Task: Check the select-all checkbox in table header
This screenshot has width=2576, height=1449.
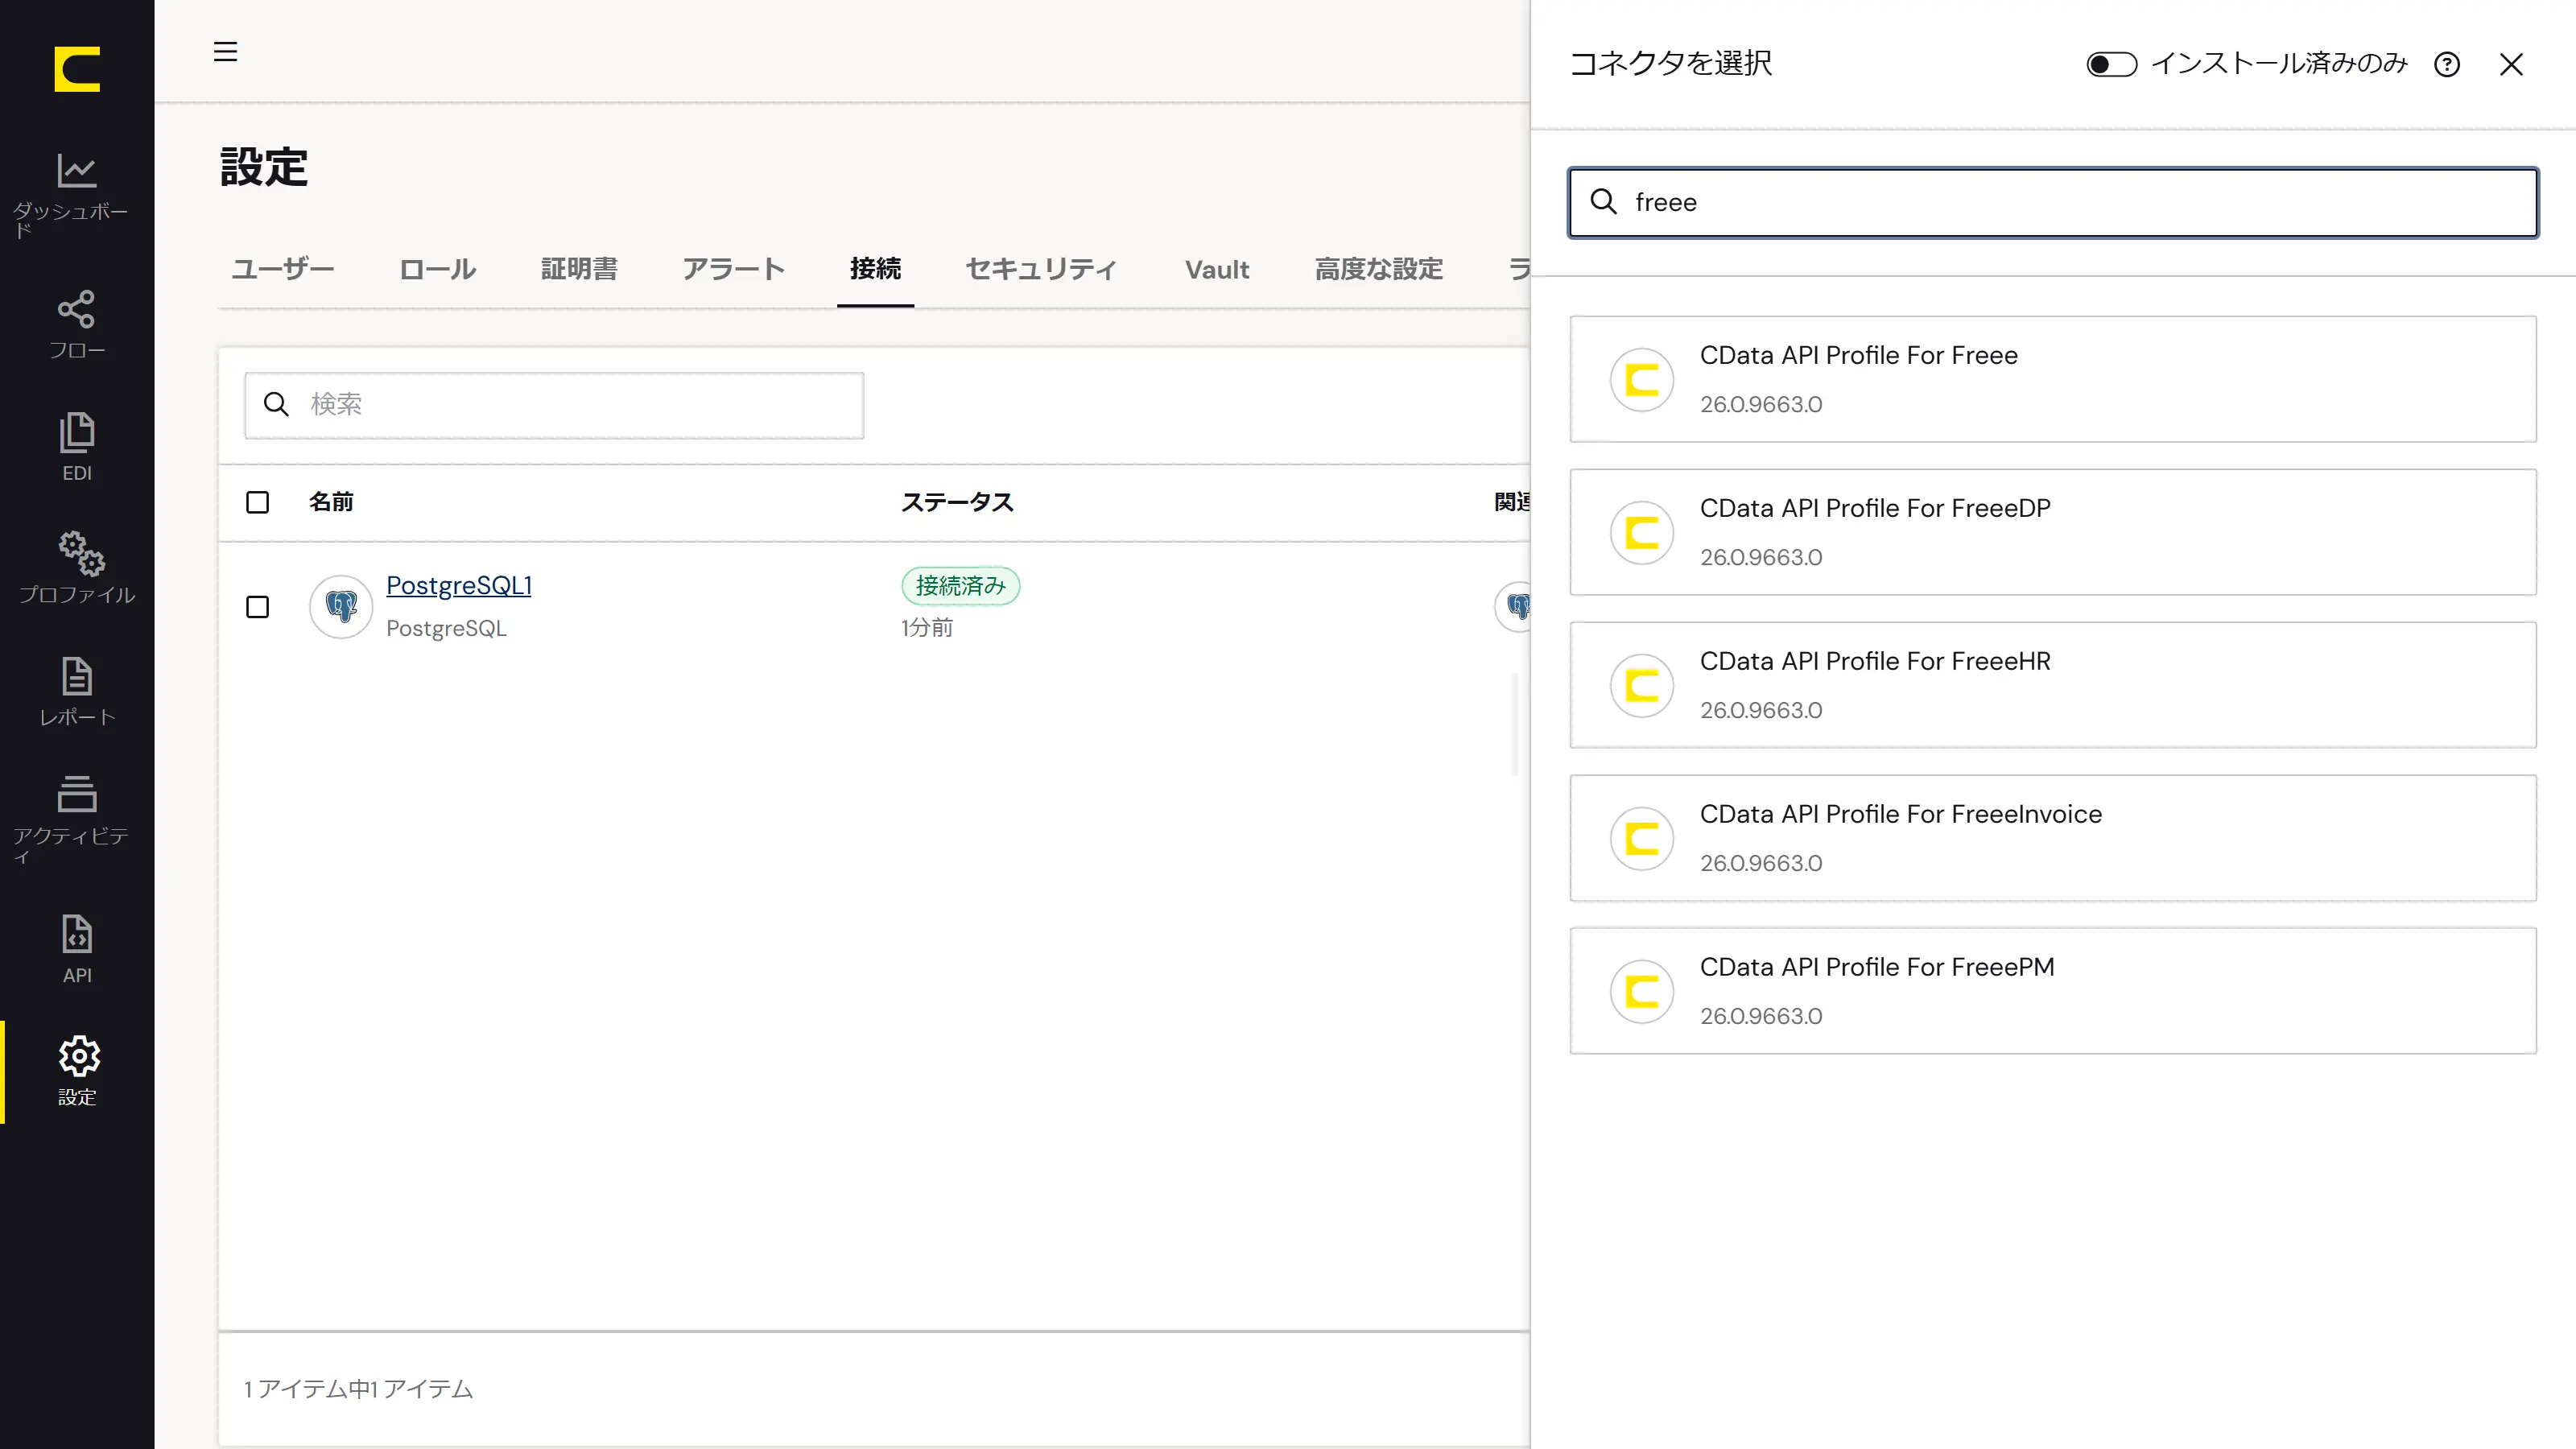Action: click(258, 502)
